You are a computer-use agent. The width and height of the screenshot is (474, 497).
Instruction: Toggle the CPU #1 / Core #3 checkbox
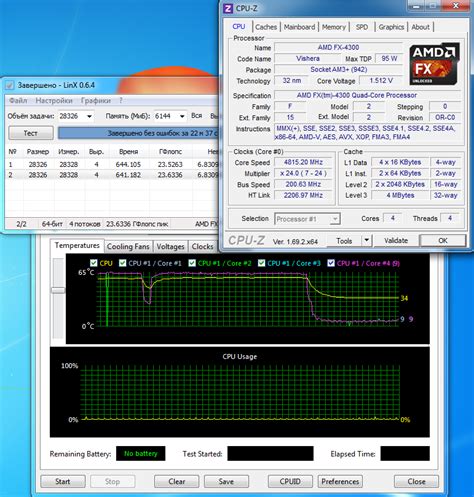coord(261,263)
